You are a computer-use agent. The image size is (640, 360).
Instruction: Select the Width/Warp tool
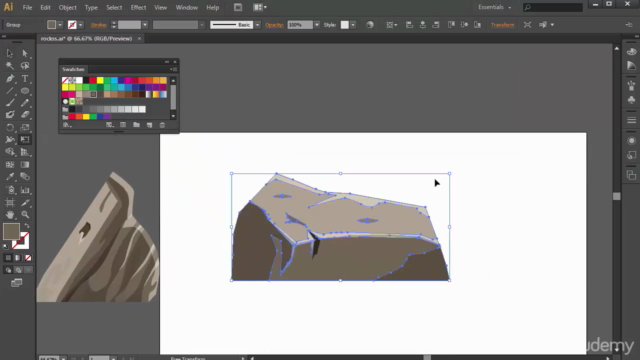(10, 140)
